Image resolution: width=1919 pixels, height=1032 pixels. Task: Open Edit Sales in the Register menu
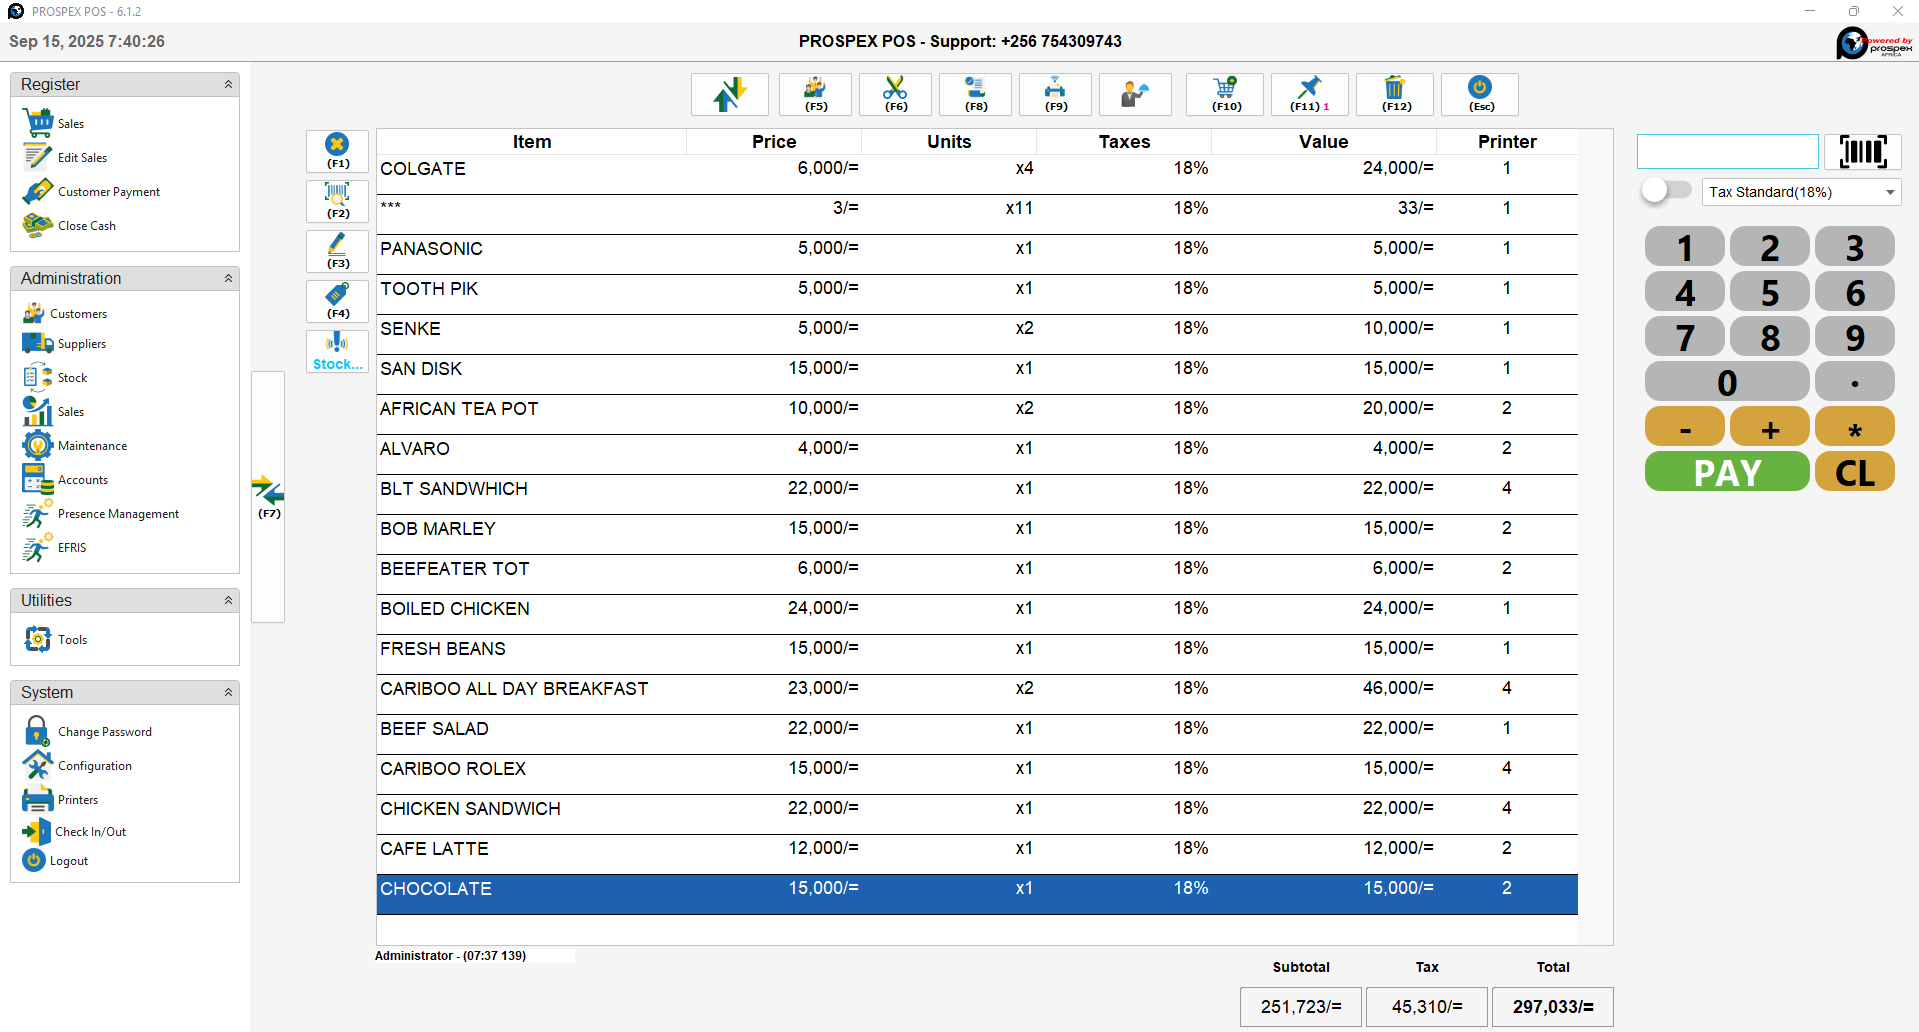(x=84, y=157)
